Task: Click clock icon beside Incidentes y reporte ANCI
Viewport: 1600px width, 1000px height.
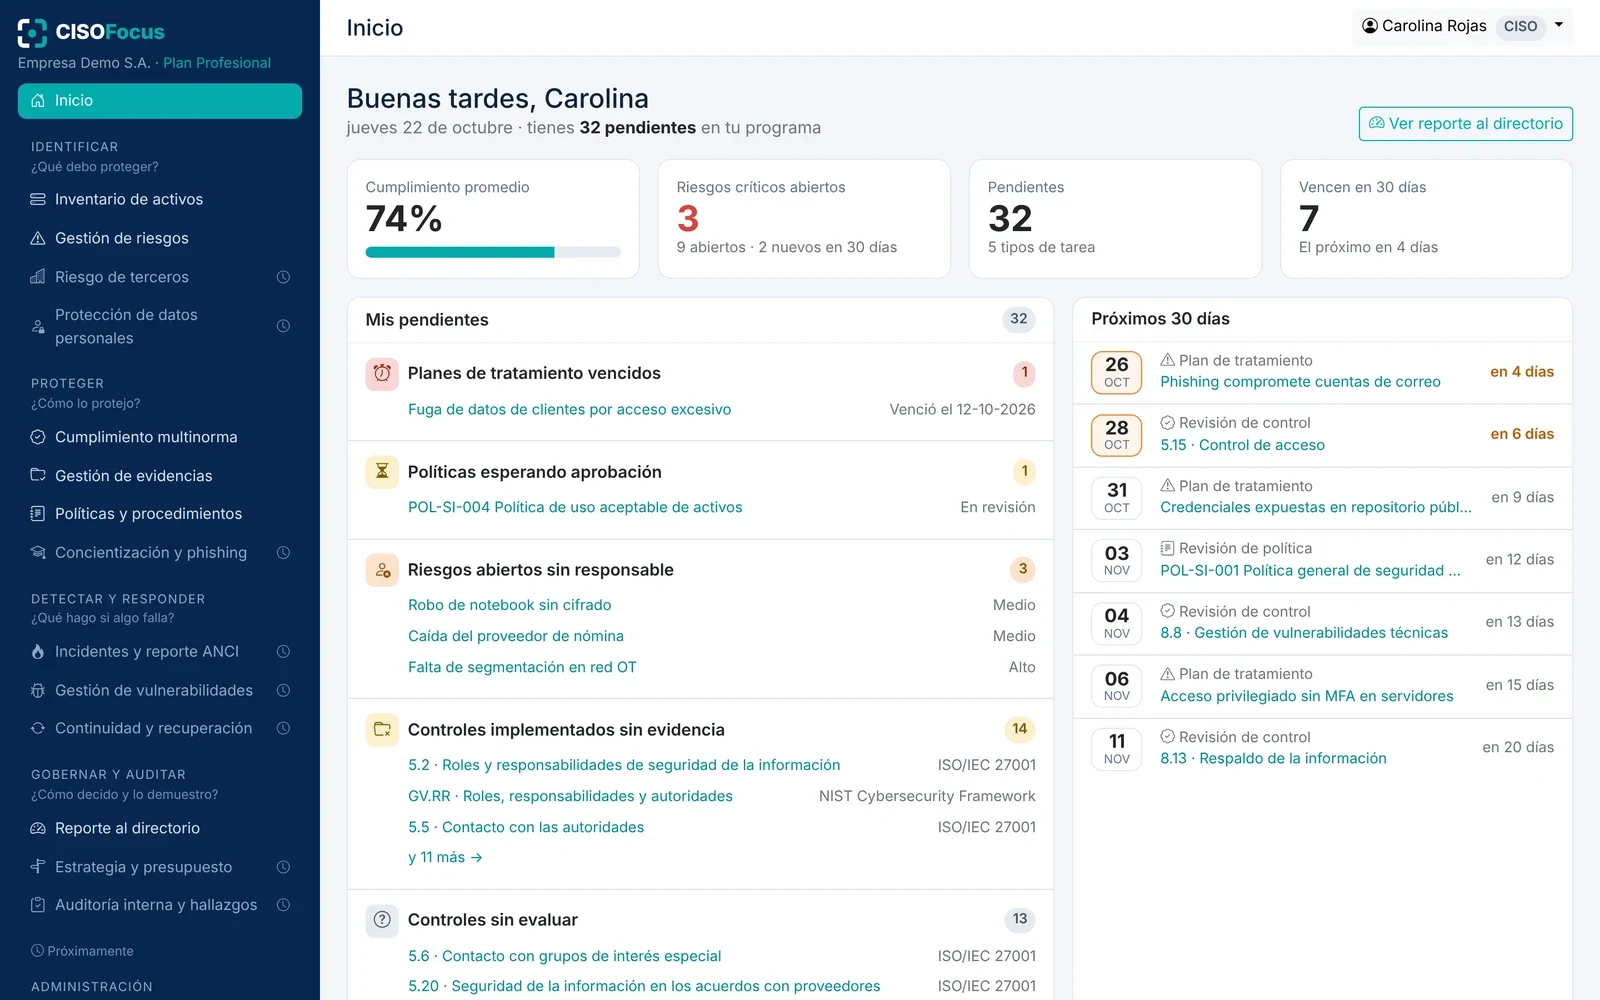Action: click(x=283, y=652)
